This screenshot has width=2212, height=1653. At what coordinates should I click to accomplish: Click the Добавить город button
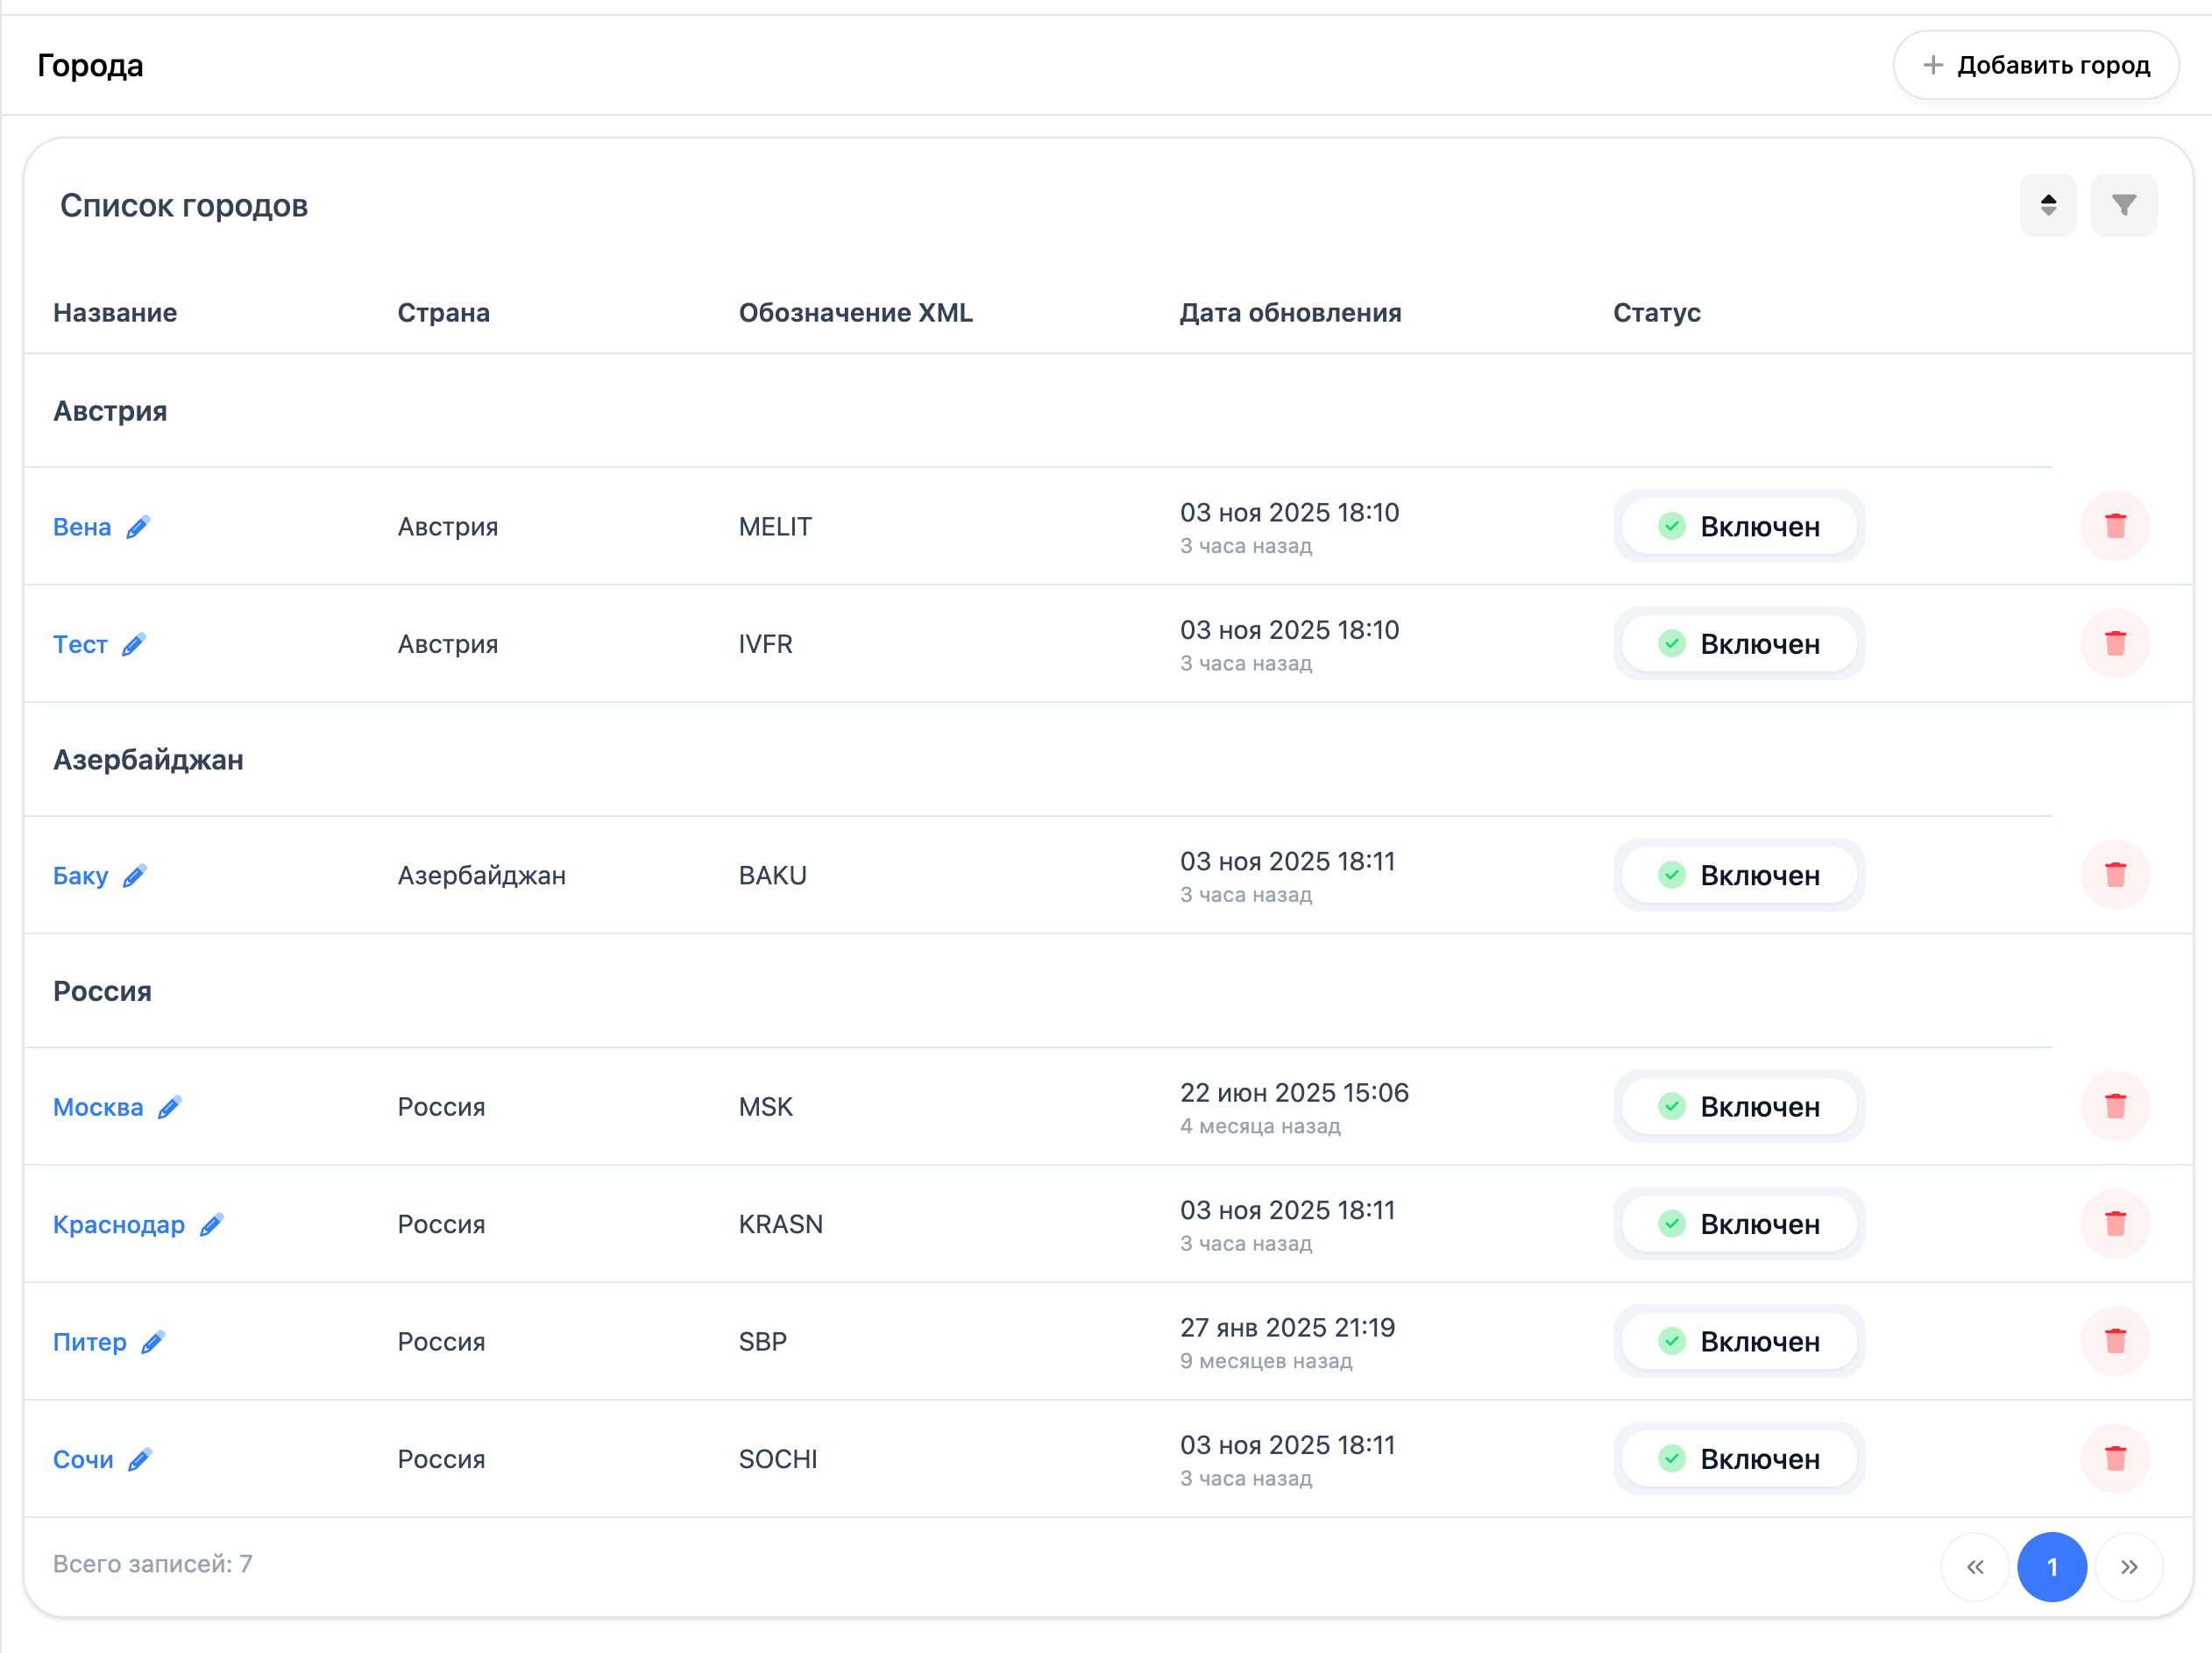tap(2035, 65)
